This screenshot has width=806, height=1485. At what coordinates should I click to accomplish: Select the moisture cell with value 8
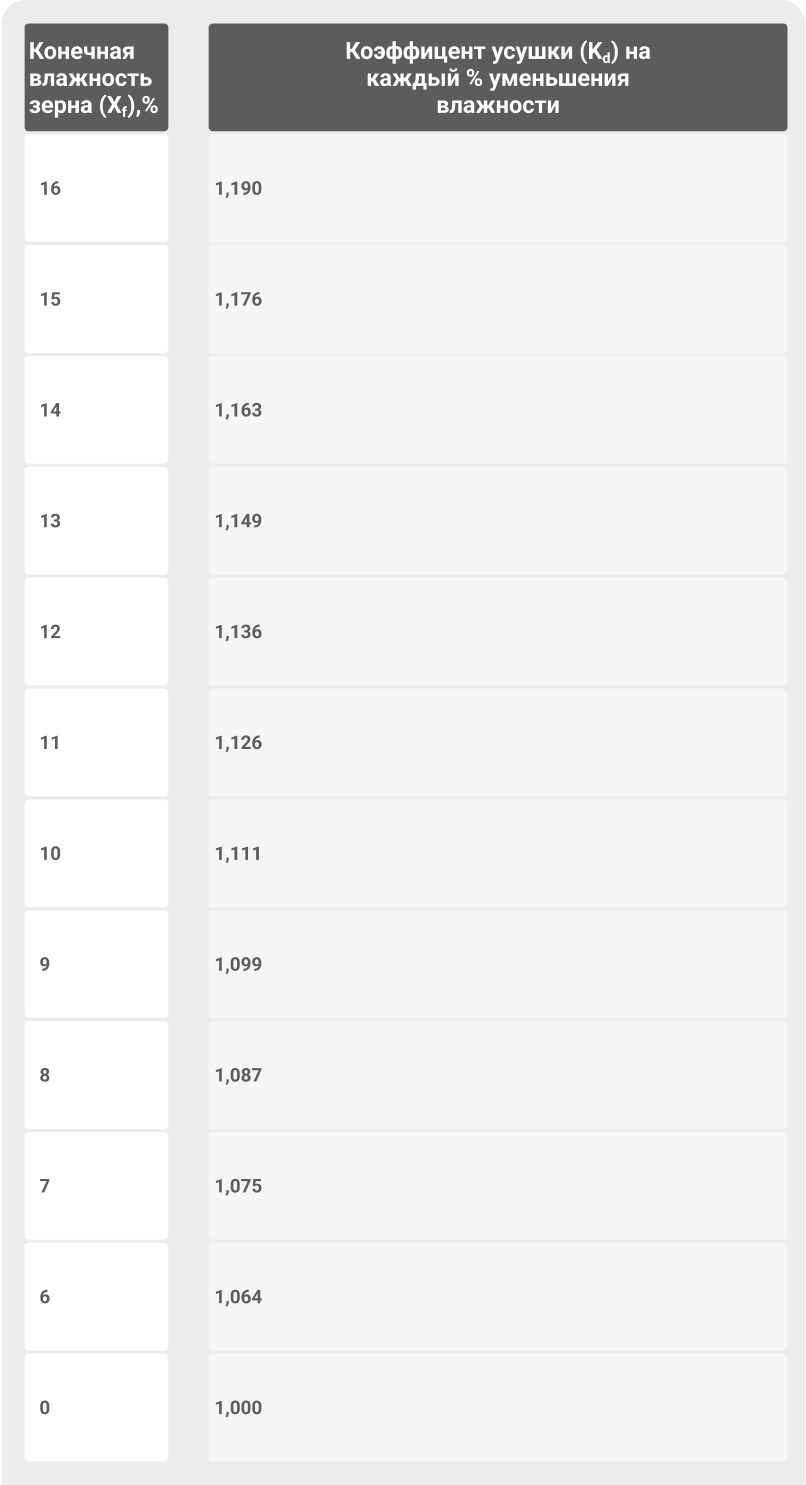[96, 1076]
